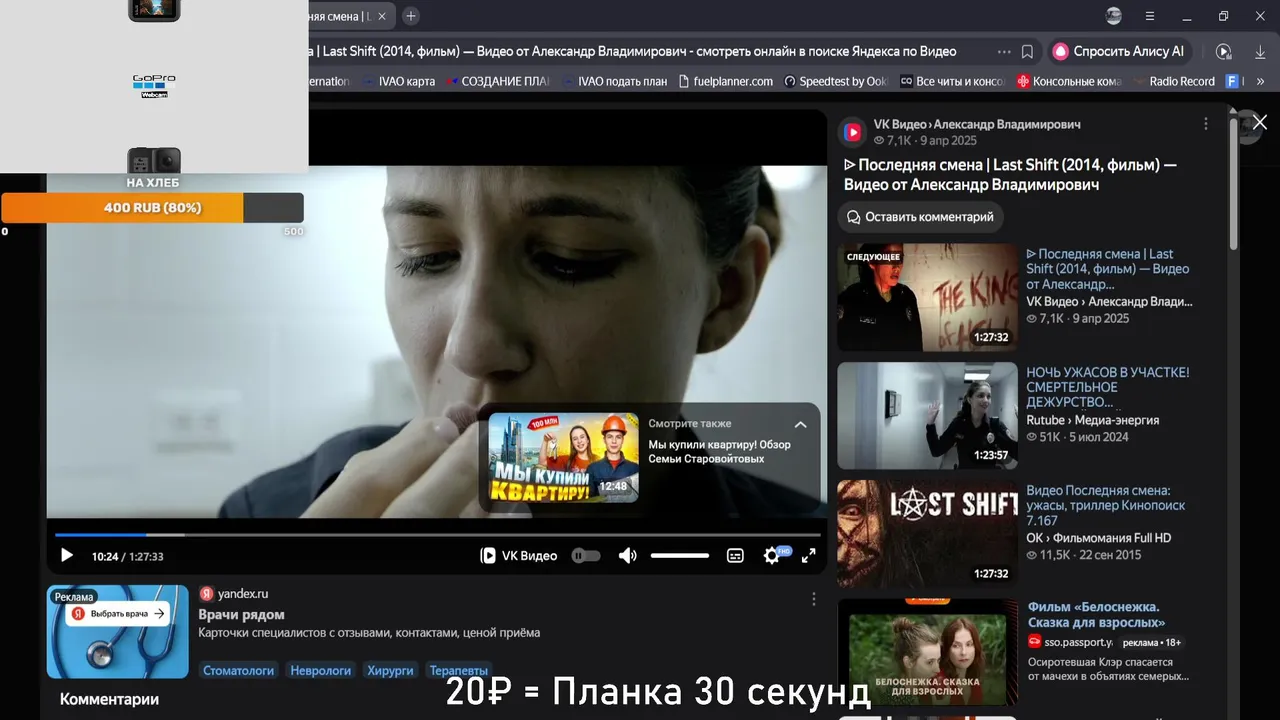This screenshot has width=1280, height=720.
Task: Open Белоснежка ad thumbnail
Action: [x=927, y=651]
